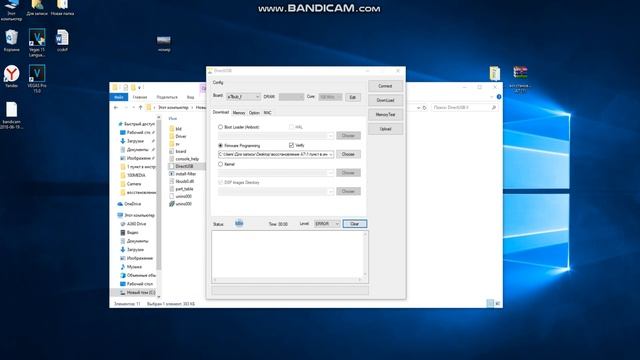The width and height of the screenshot is (640, 360).
Task: Click the DownLoad button
Action: 385,100
